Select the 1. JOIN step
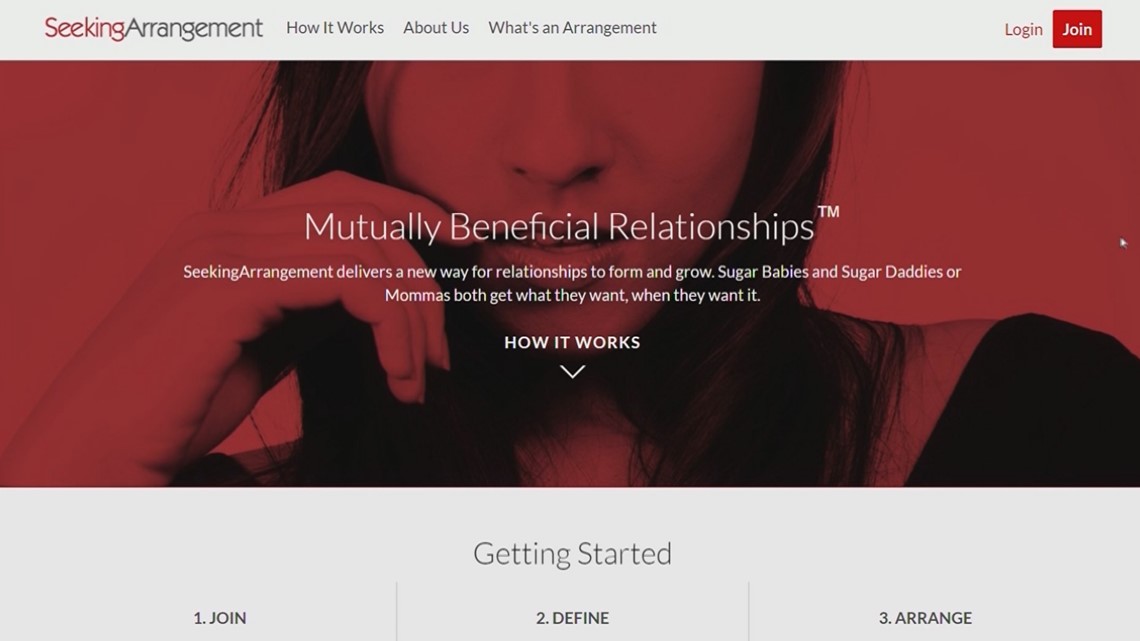 coord(220,618)
